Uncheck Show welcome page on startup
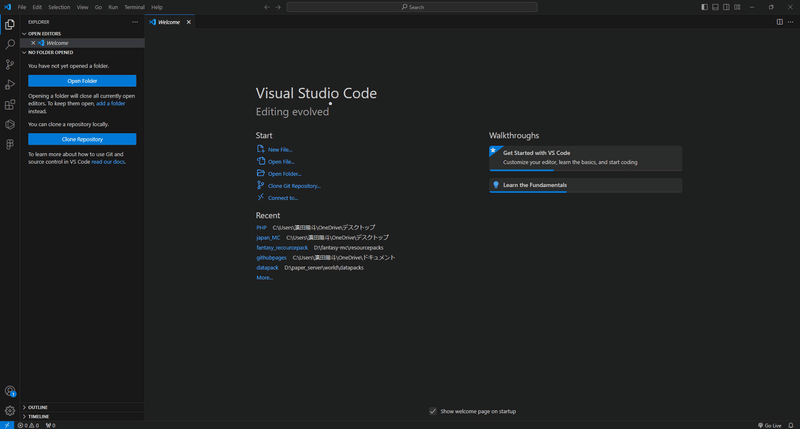 click(x=433, y=411)
